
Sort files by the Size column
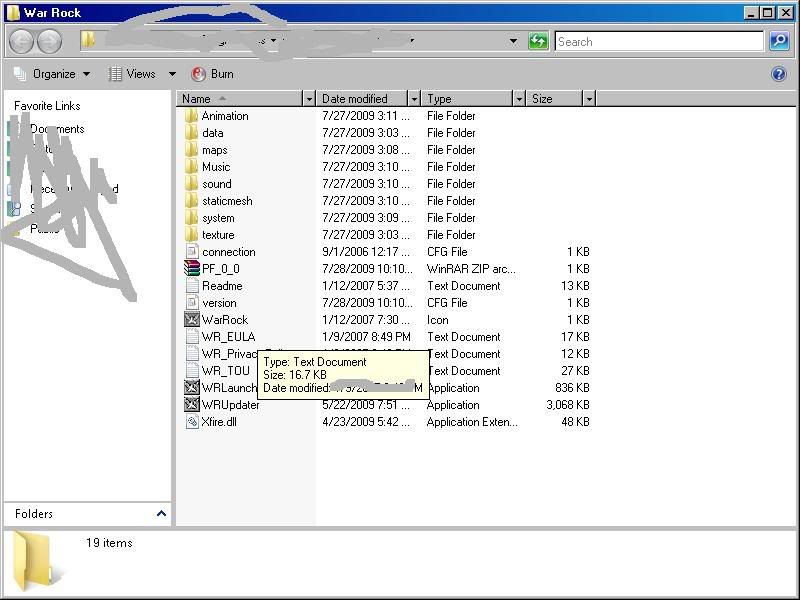point(556,98)
